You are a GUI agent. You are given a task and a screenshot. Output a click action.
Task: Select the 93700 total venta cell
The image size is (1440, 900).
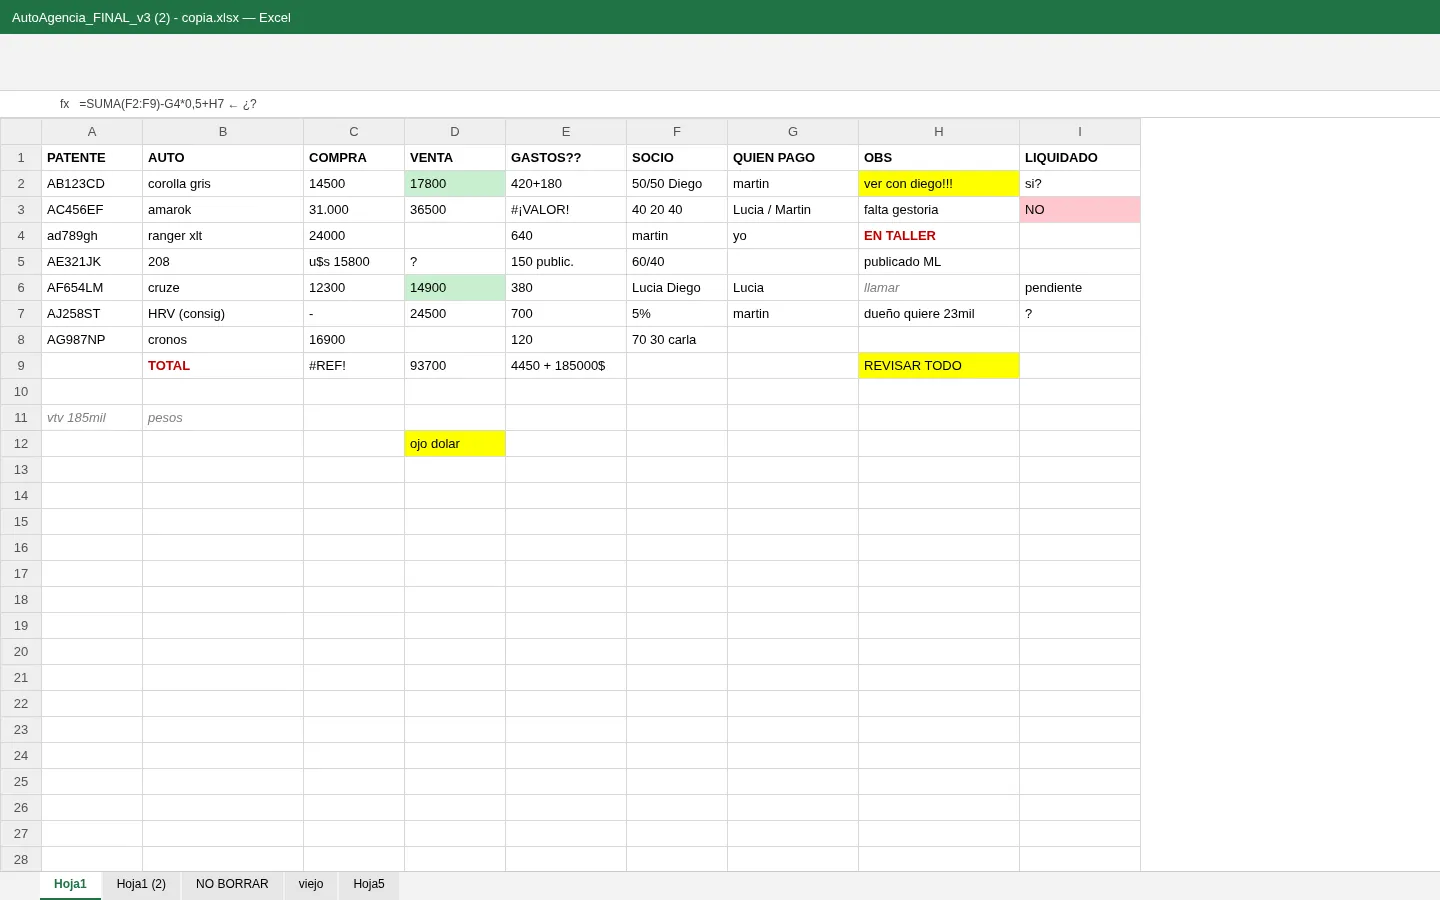[455, 366]
